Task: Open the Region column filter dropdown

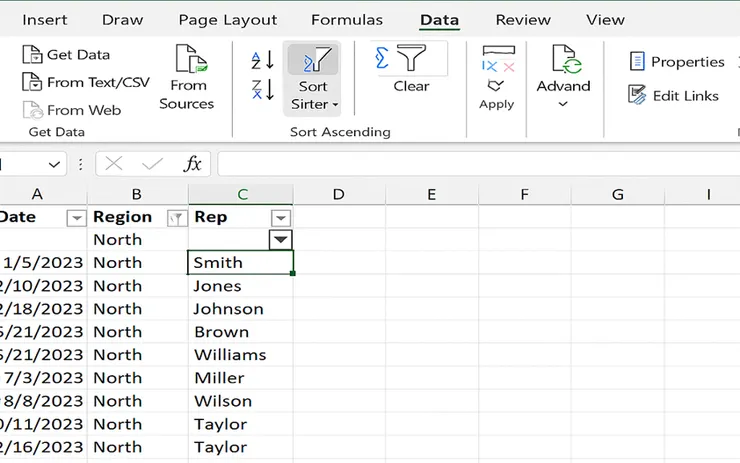Action: pos(176,217)
